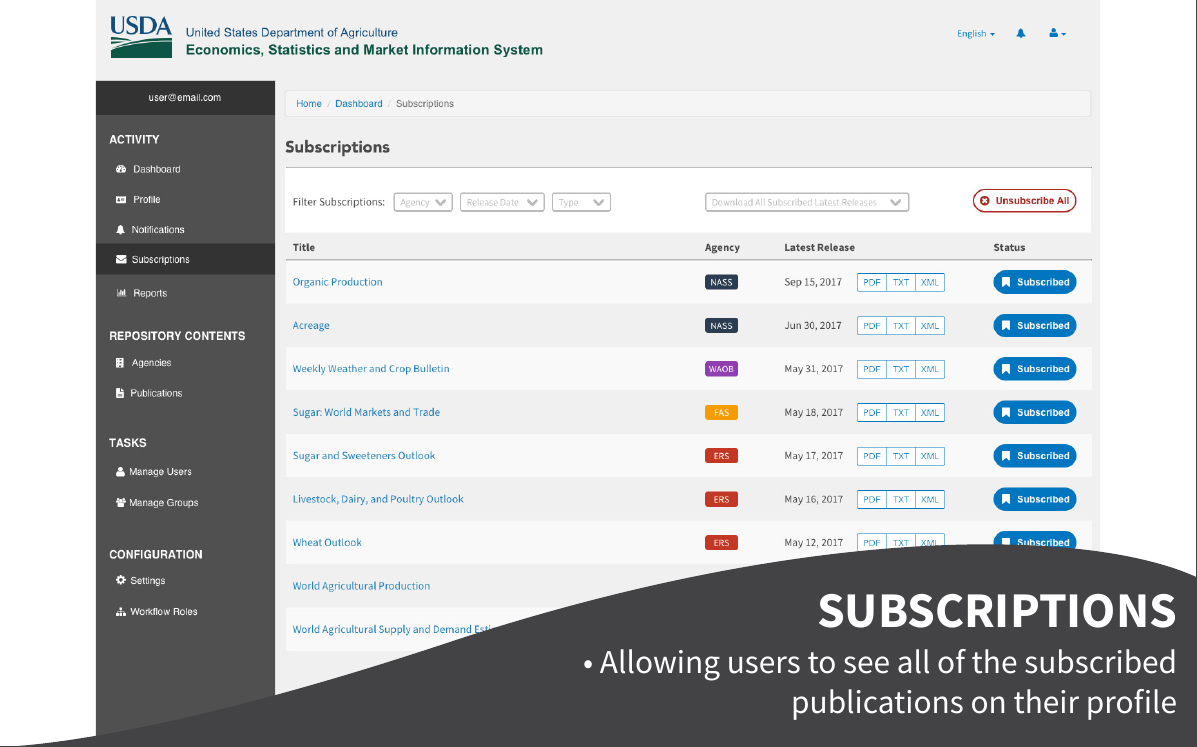Open Sugar and Sweeteners Outlook link

point(363,456)
